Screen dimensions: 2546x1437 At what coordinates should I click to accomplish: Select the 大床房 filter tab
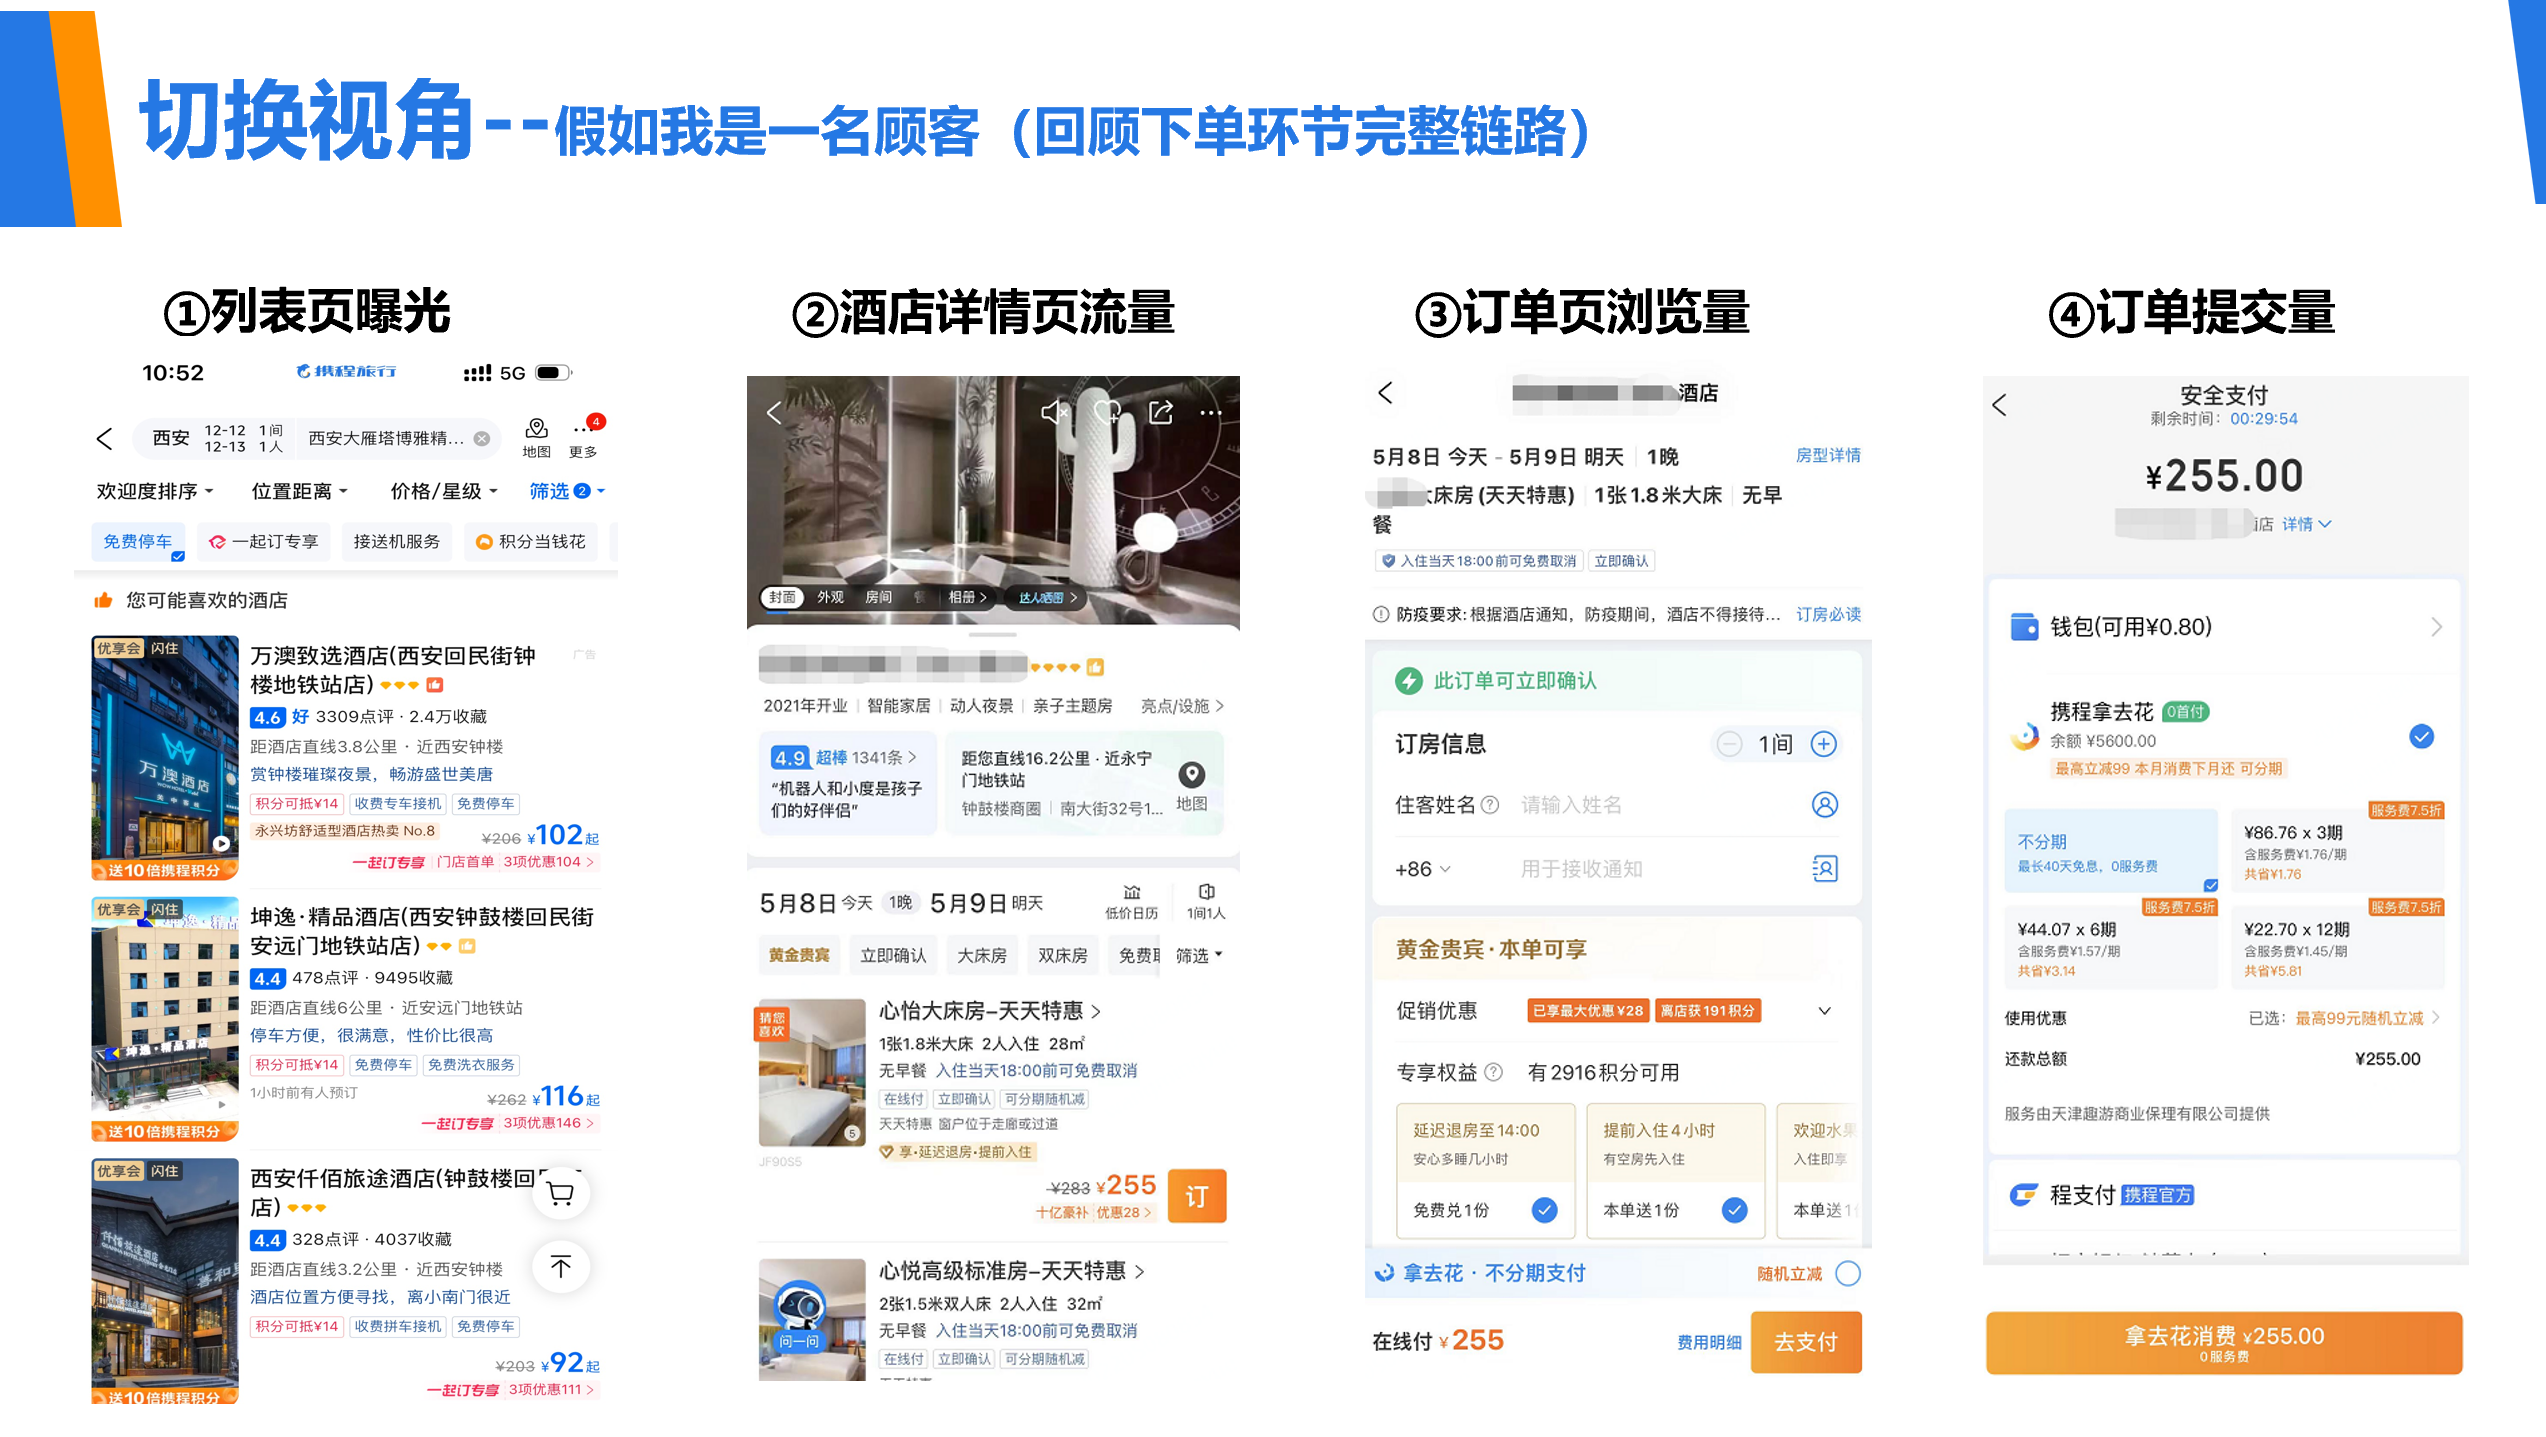[981, 956]
